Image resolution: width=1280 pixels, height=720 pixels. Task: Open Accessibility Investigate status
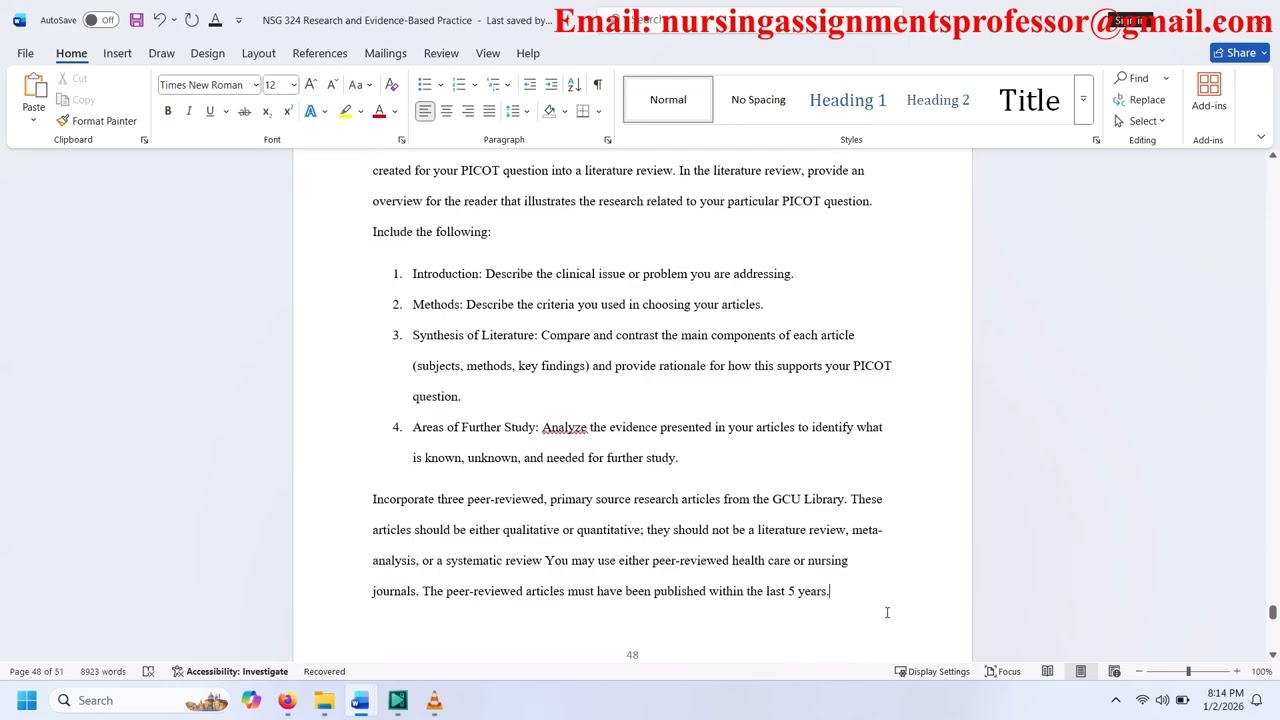(x=230, y=672)
